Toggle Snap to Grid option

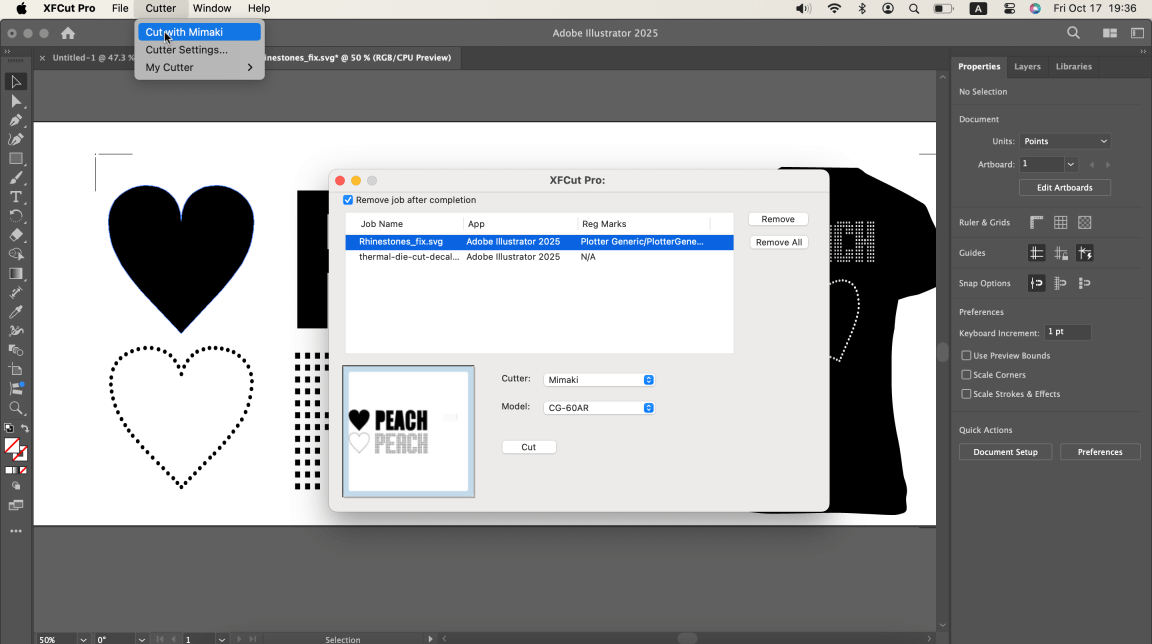[x=1060, y=283]
